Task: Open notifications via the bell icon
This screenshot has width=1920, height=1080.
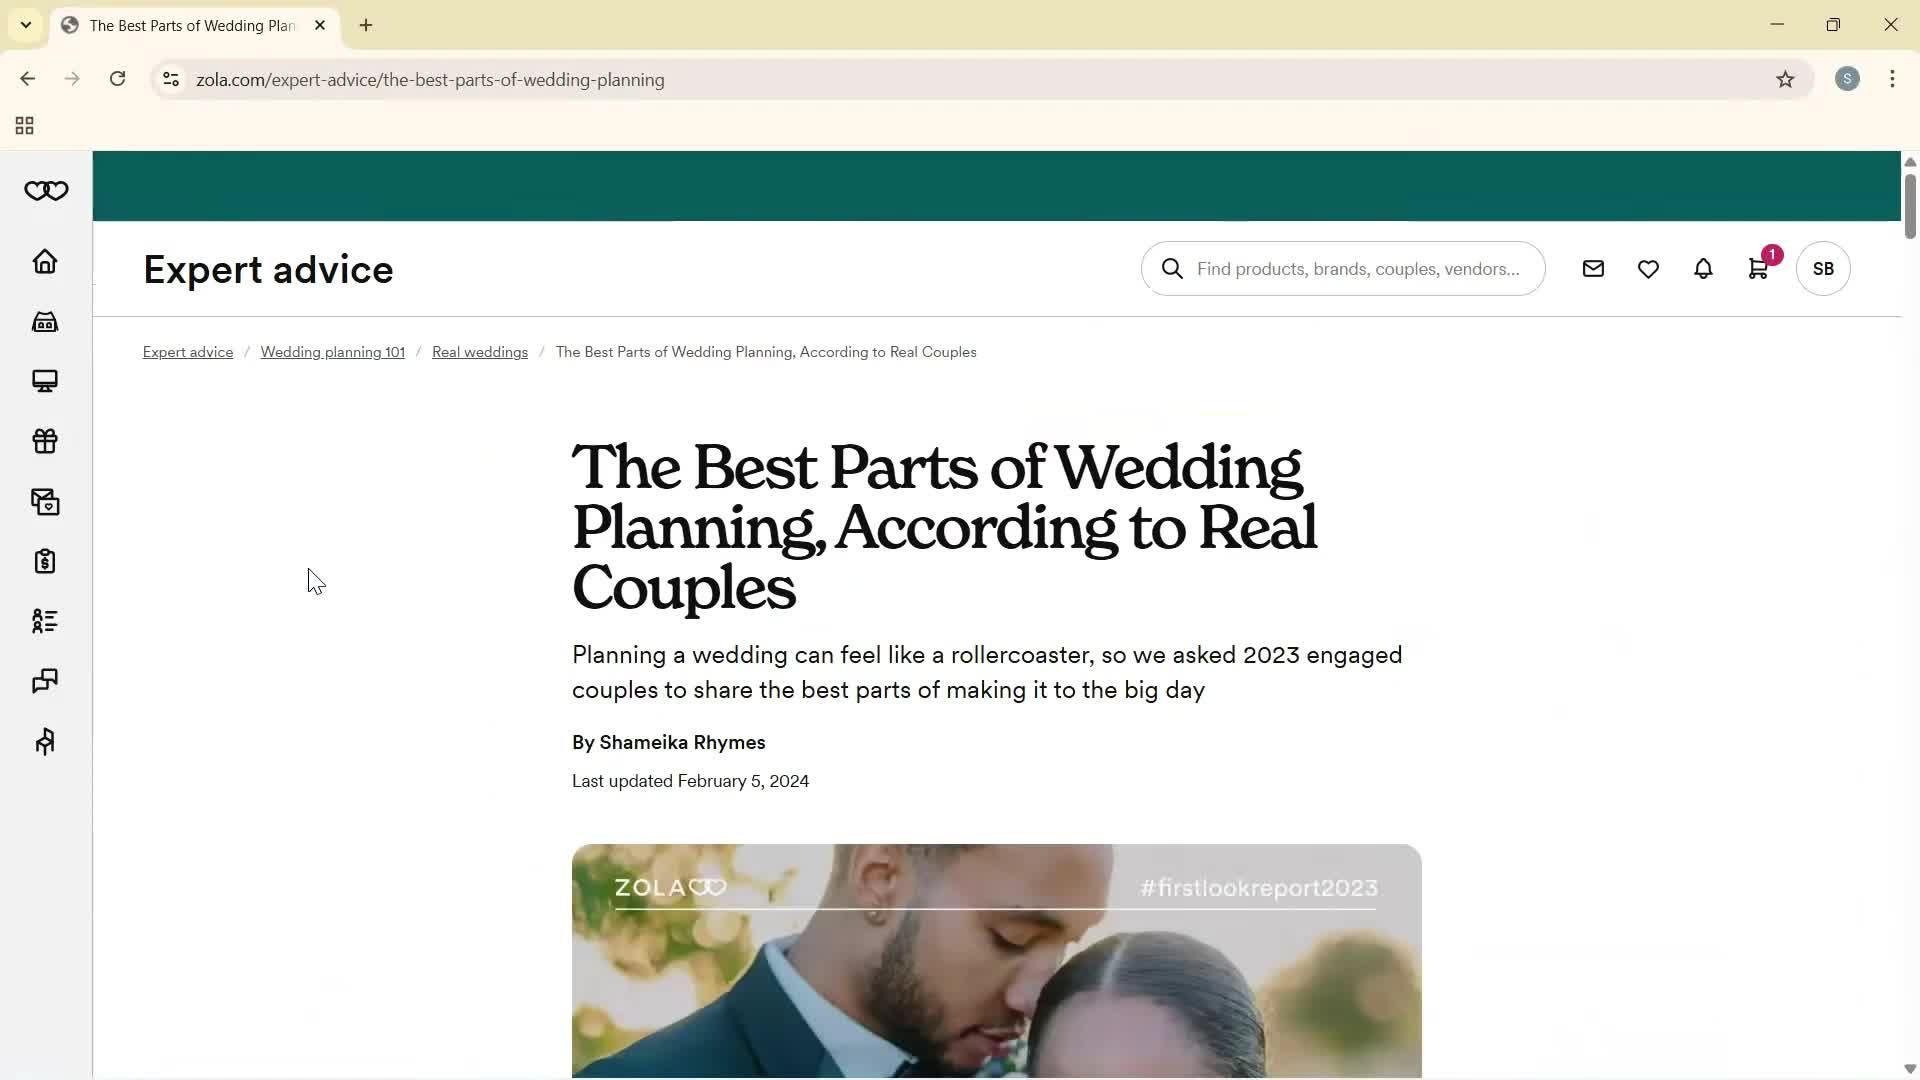Action: click(1703, 268)
